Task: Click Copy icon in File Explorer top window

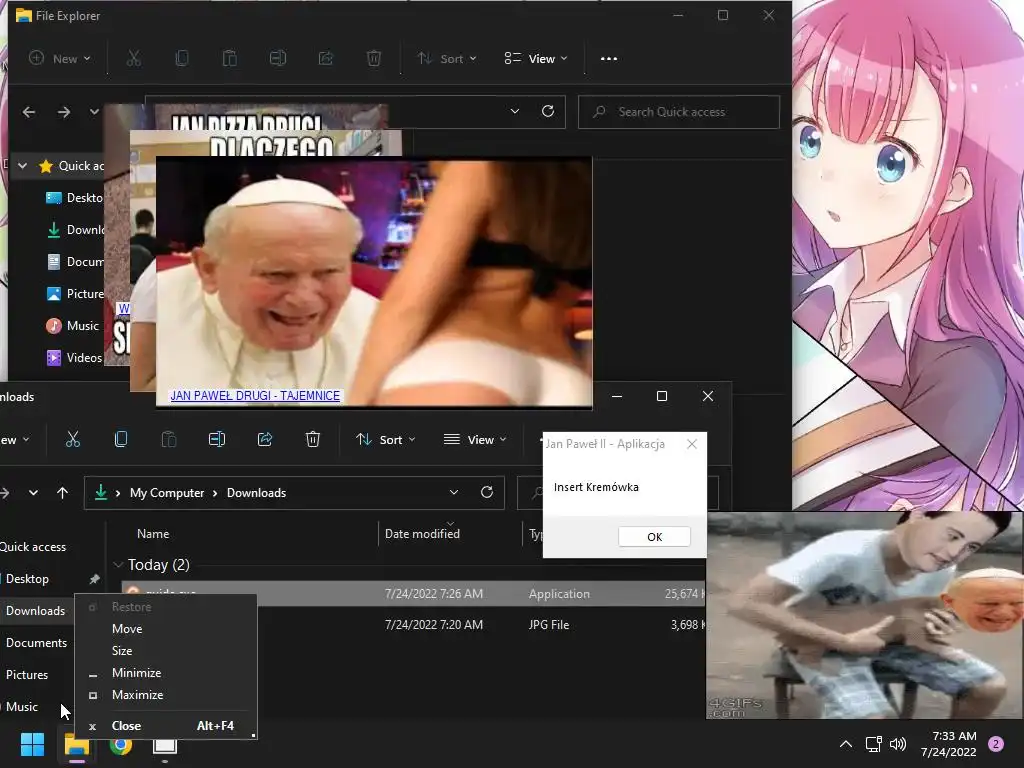Action: [182, 59]
